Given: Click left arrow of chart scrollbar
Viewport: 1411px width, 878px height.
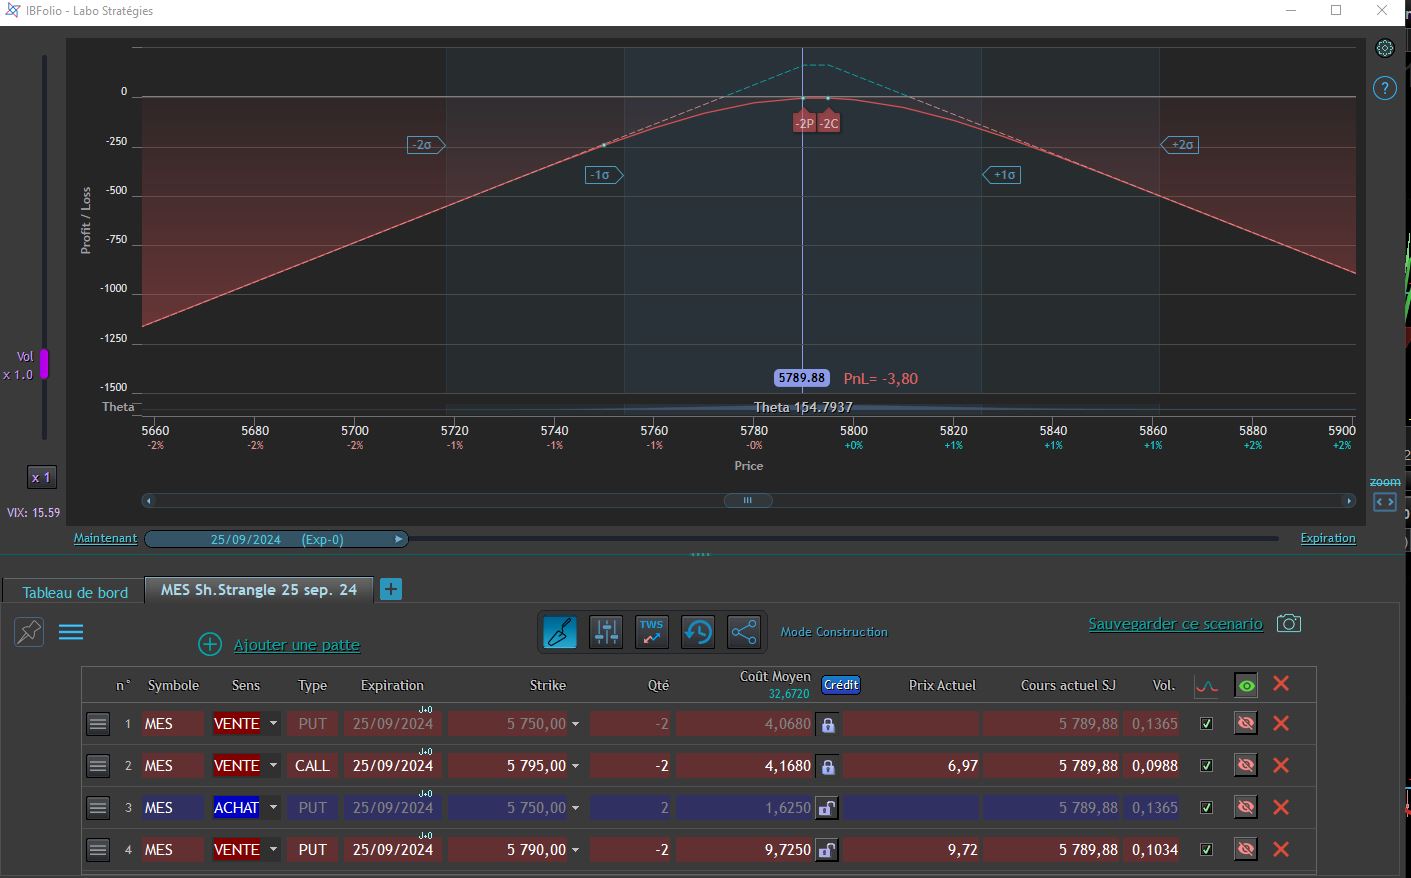Looking at the screenshot, I should point(149,500).
